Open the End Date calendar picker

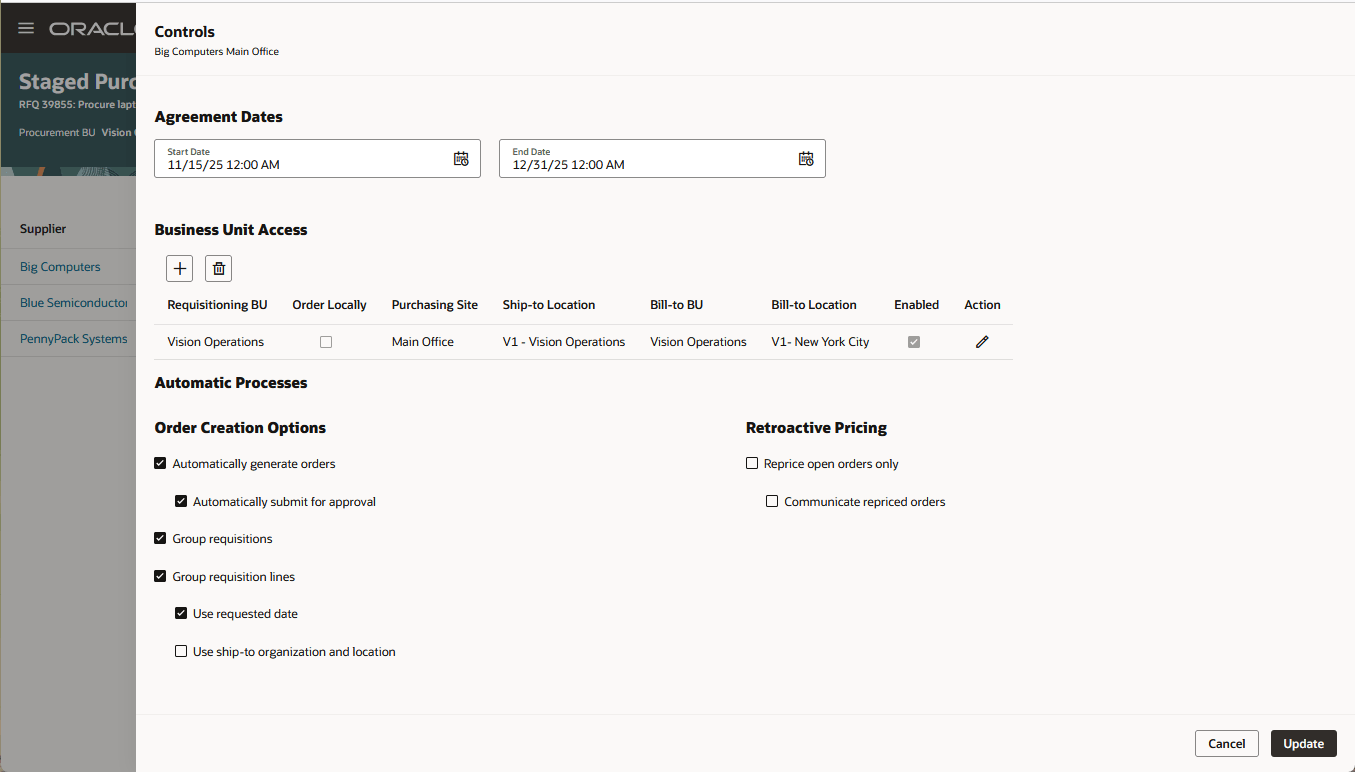[806, 158]
